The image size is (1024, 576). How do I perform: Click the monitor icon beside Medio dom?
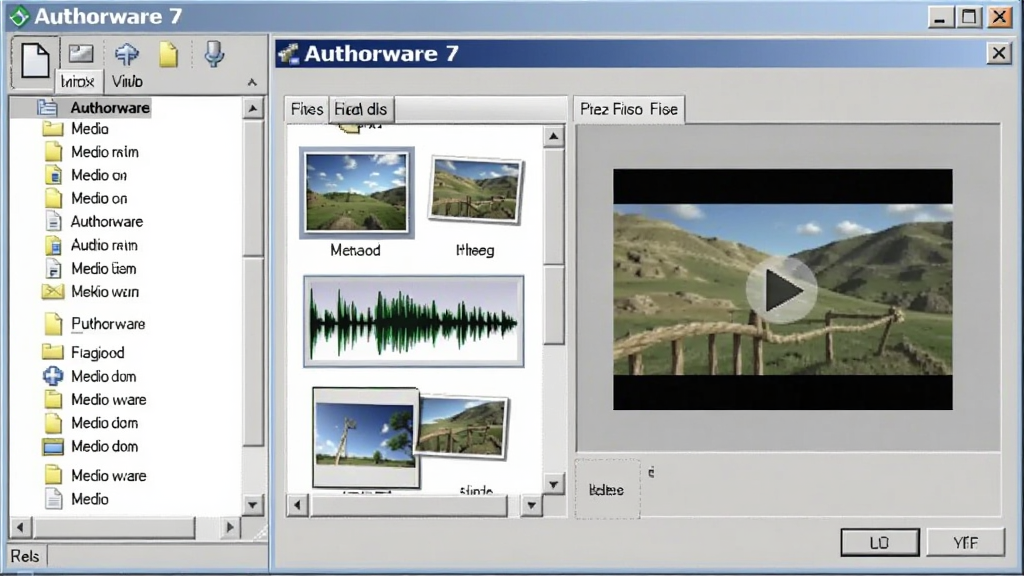click(x=53, y=447)
